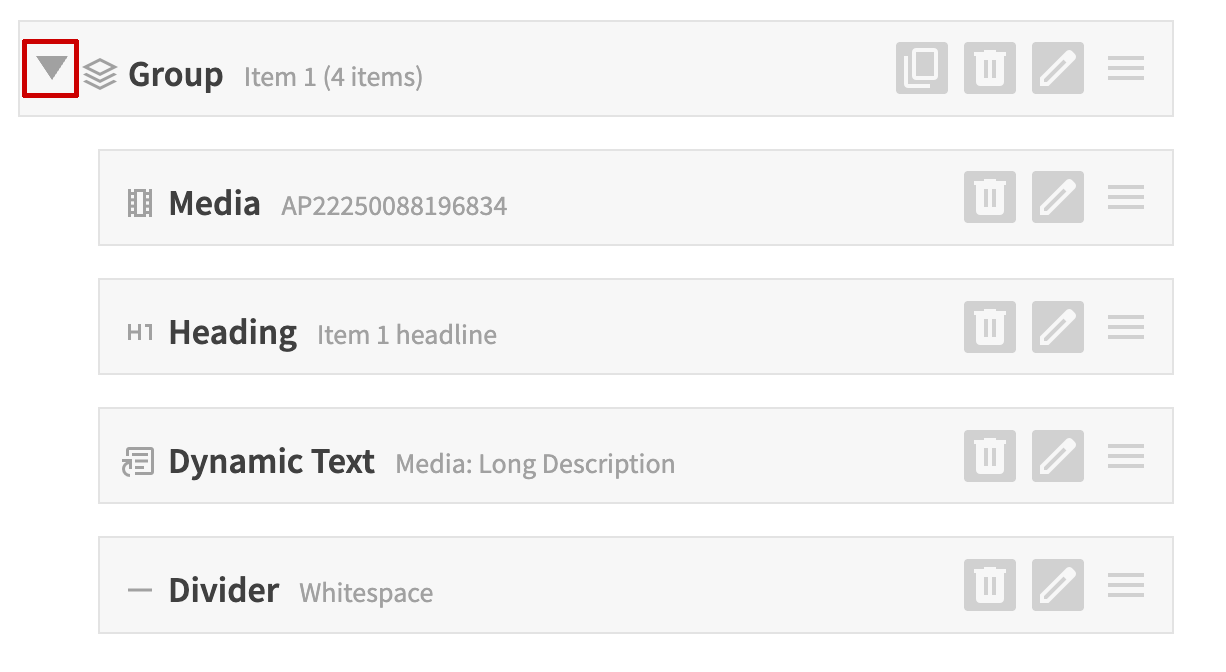Edit the Divider item

(1057, 585)
